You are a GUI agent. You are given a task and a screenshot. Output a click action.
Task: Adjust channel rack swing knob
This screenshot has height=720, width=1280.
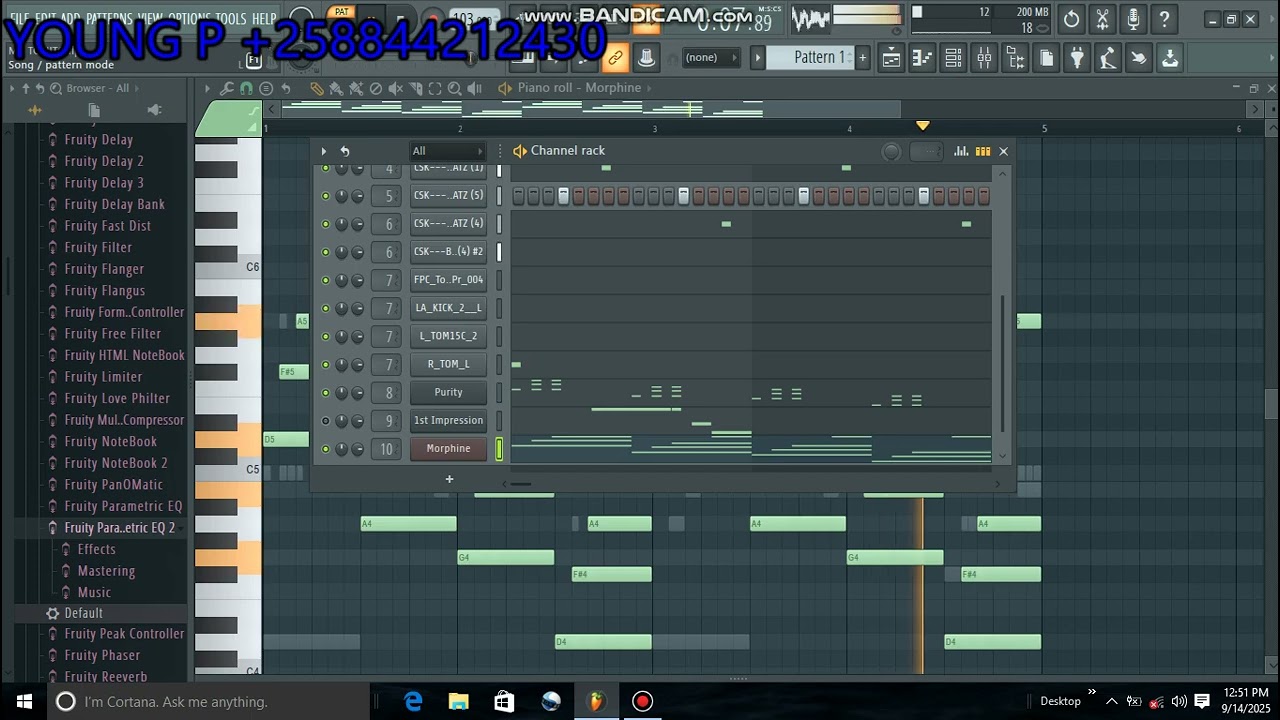891,151
